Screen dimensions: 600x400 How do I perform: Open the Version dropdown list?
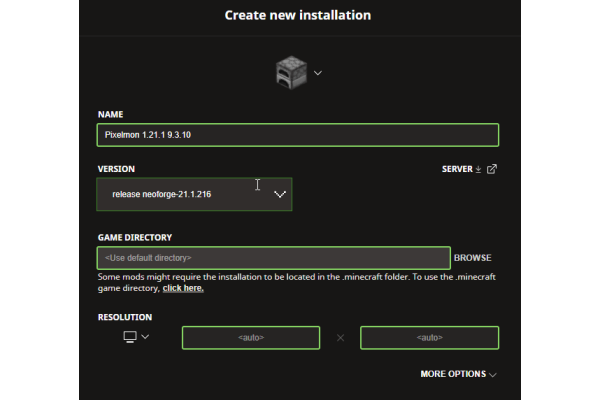[x=194, y=194]
